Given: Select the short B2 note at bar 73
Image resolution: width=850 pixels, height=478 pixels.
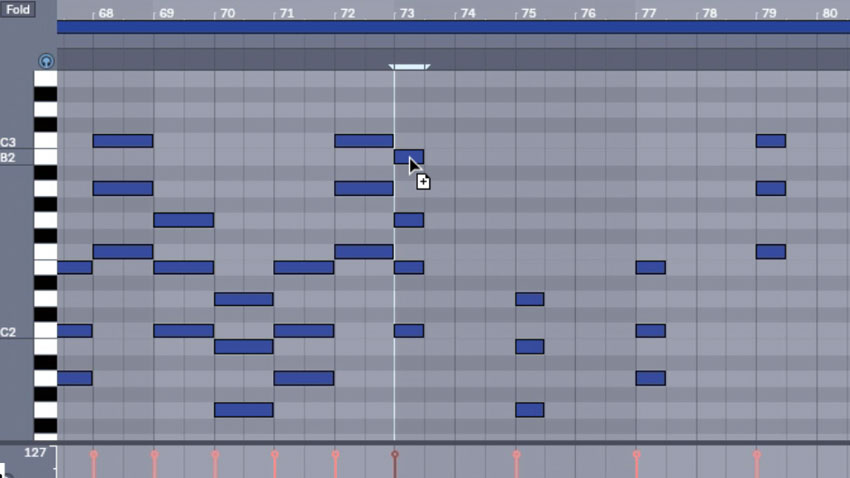Looking at the screenshot, I should (409, 157).
